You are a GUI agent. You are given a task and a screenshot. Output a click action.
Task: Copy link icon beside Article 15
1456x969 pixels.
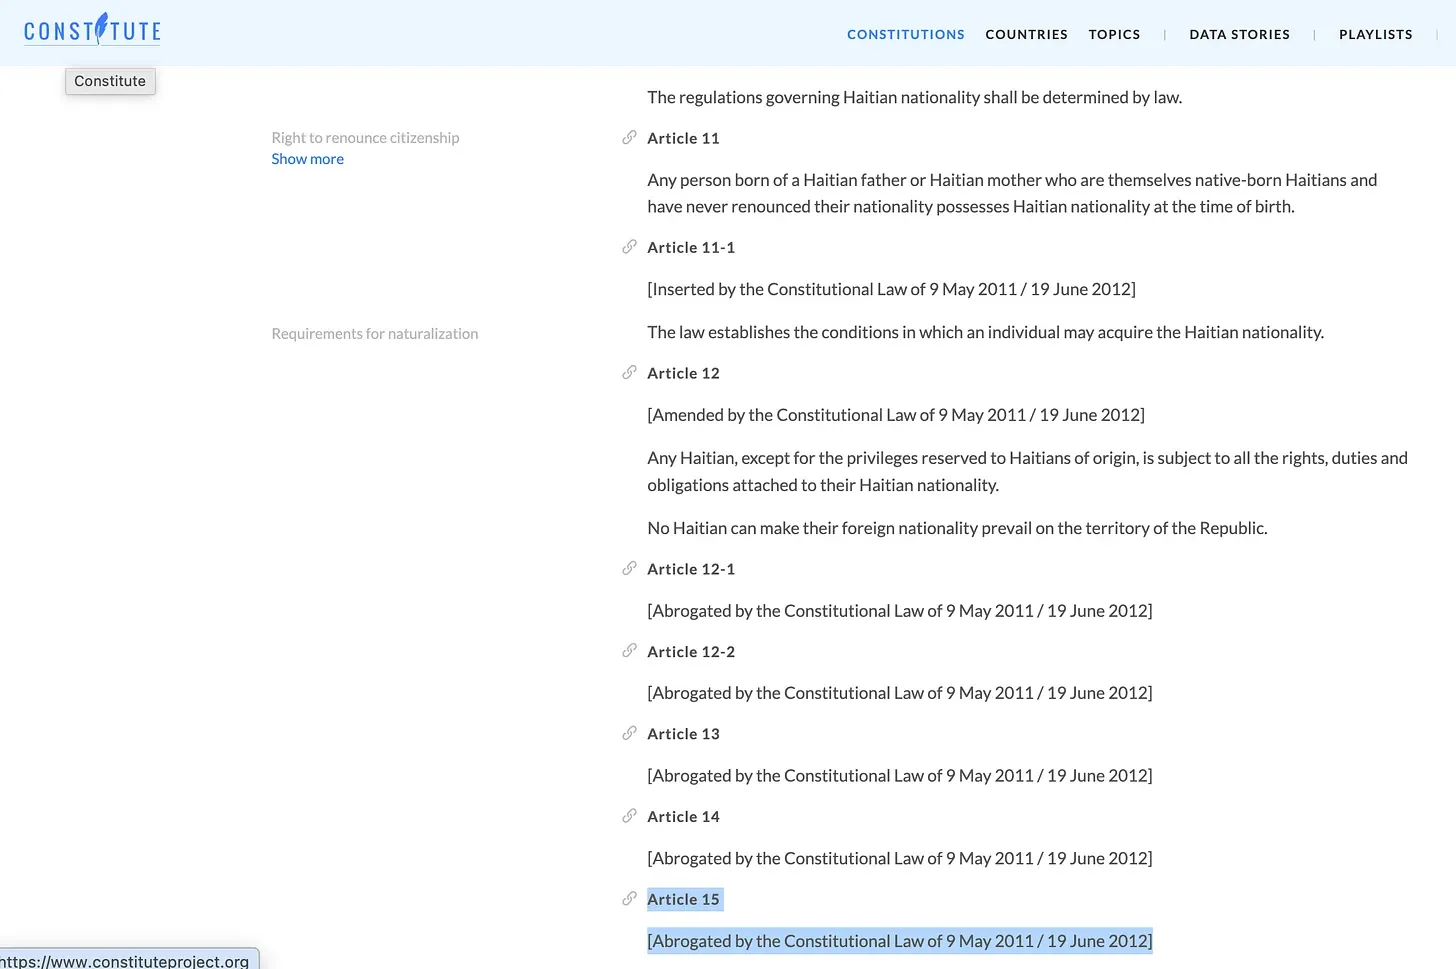pyautogui.click(x=629, y=899)
